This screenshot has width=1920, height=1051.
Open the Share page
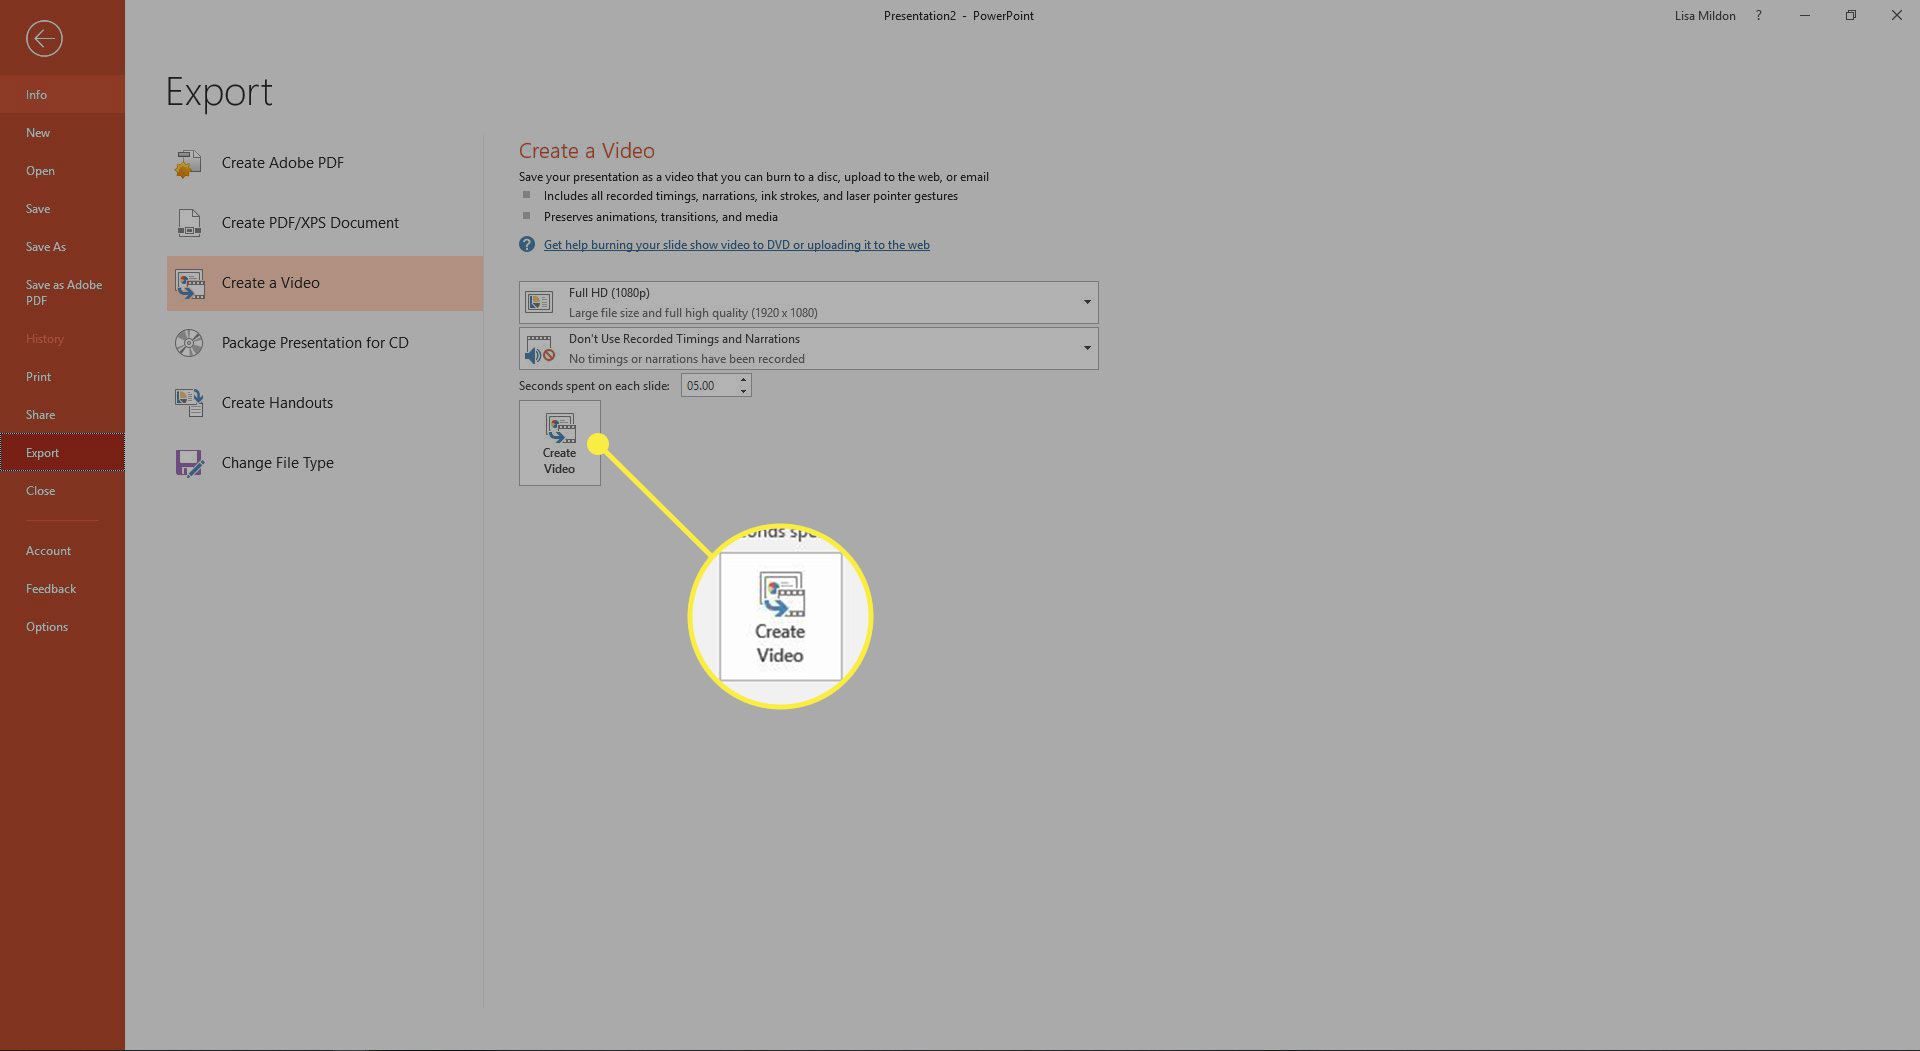coord(62,414)
